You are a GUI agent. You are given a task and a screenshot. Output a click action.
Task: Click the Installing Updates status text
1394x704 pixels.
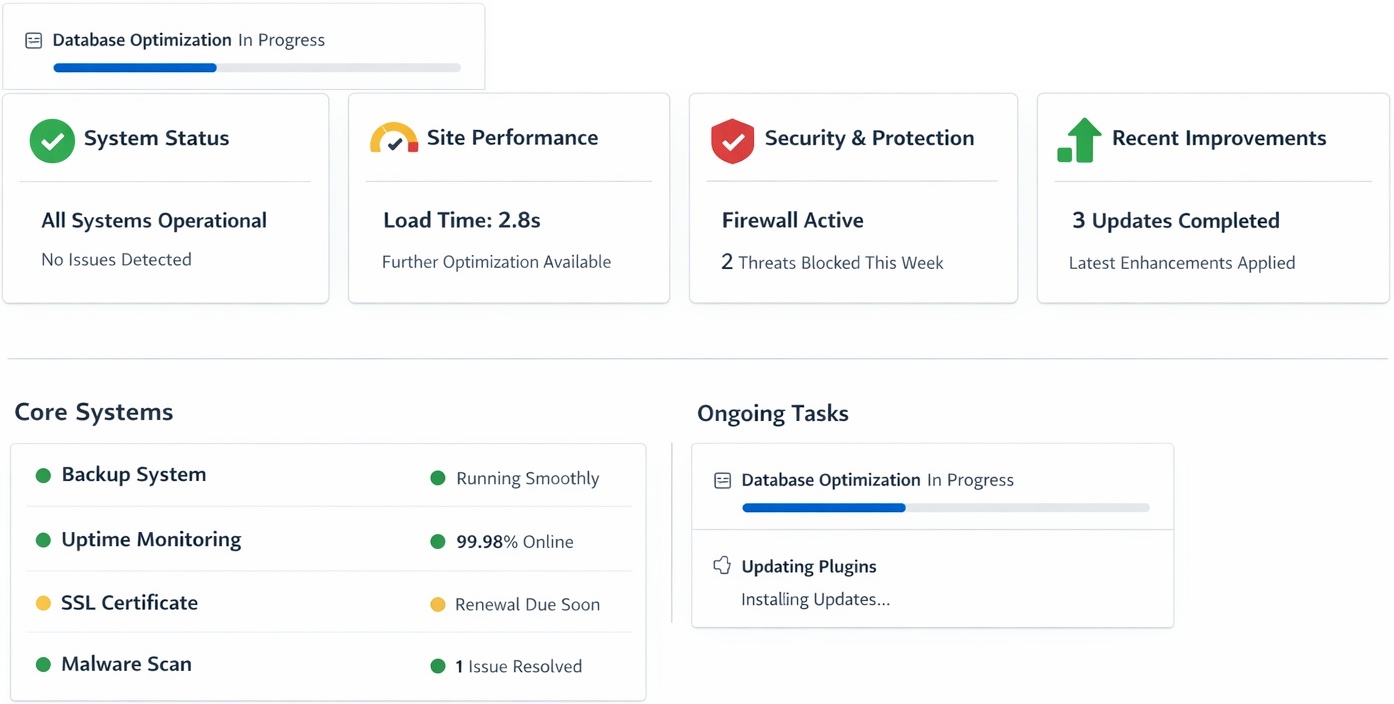[x=815, y=600]
